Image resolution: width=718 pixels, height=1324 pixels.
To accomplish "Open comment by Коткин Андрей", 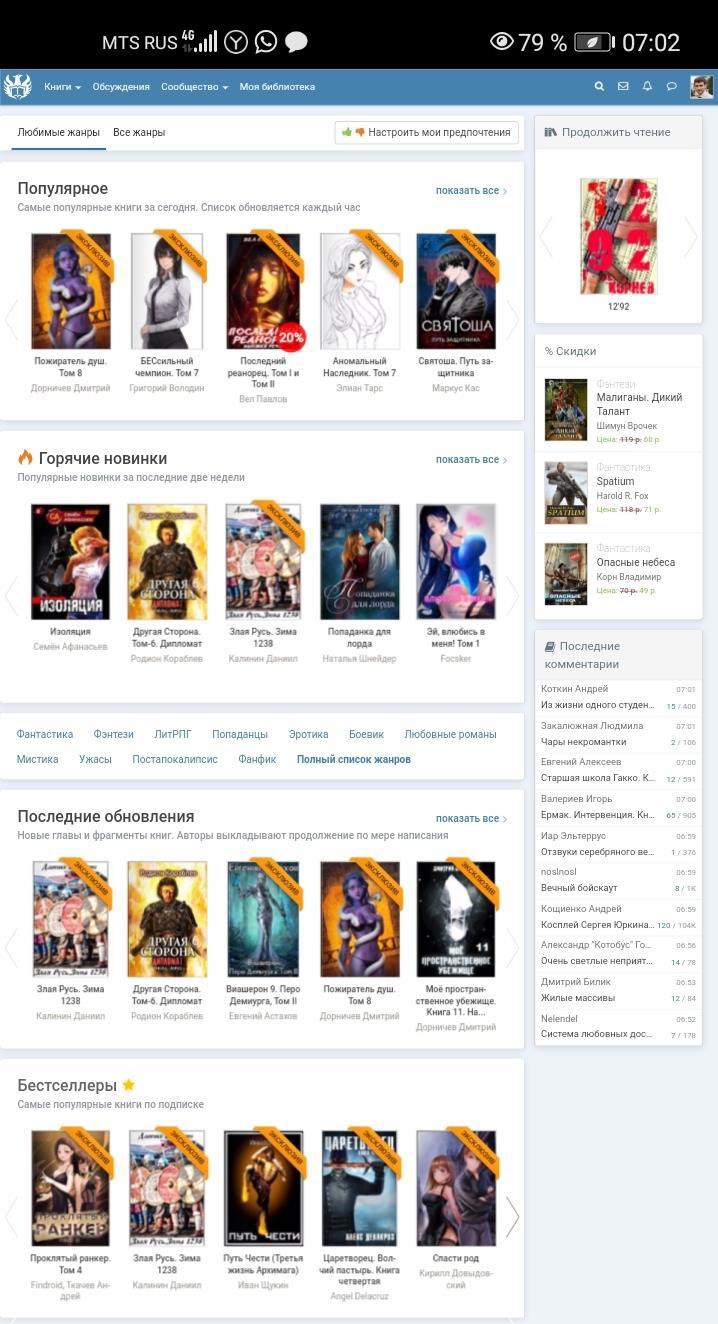I will pos(574,689).
